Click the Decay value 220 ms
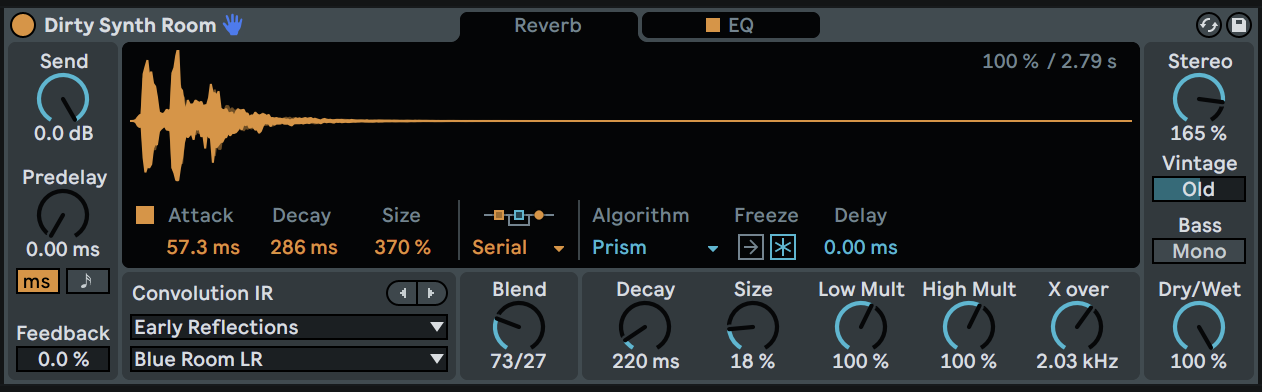1262x392 pixels. 645,361
